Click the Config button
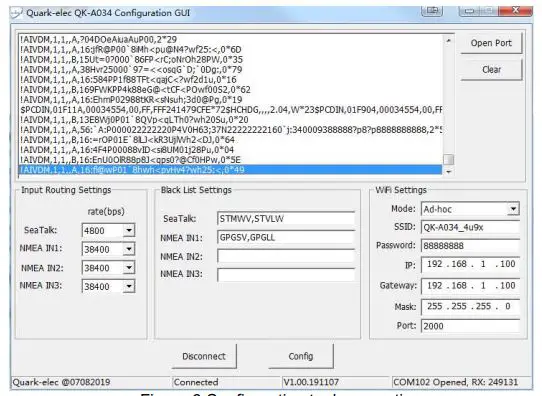 (x=301, y=356)
